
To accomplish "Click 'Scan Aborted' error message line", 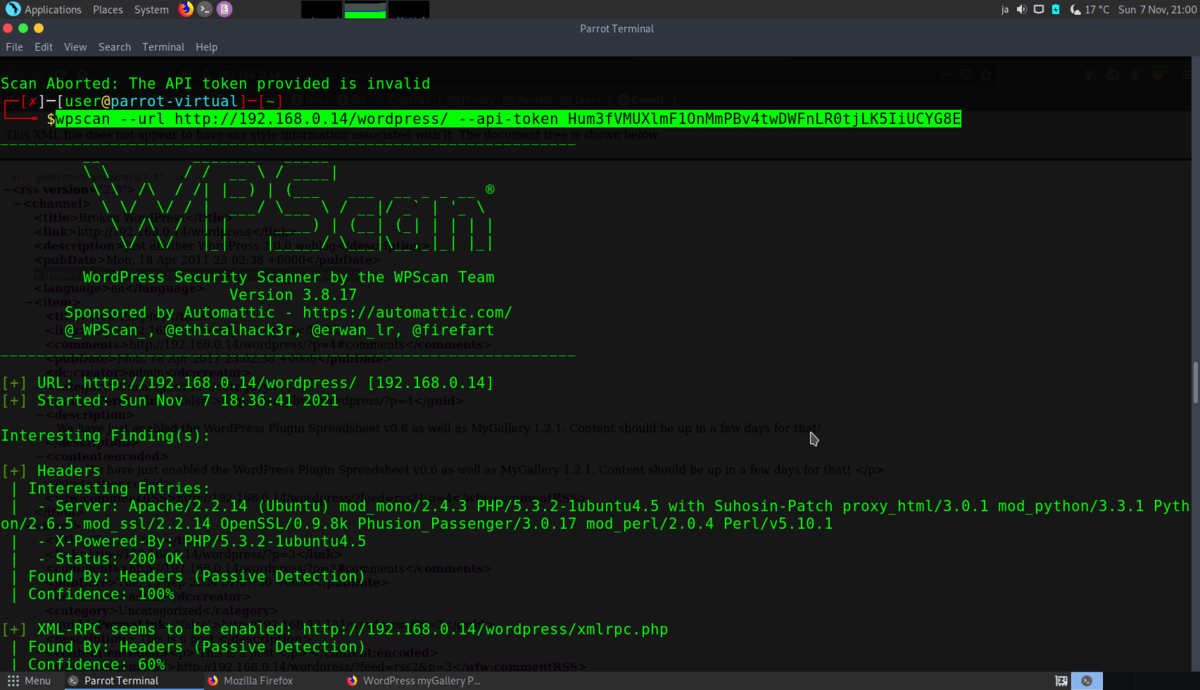I will 215,84.
